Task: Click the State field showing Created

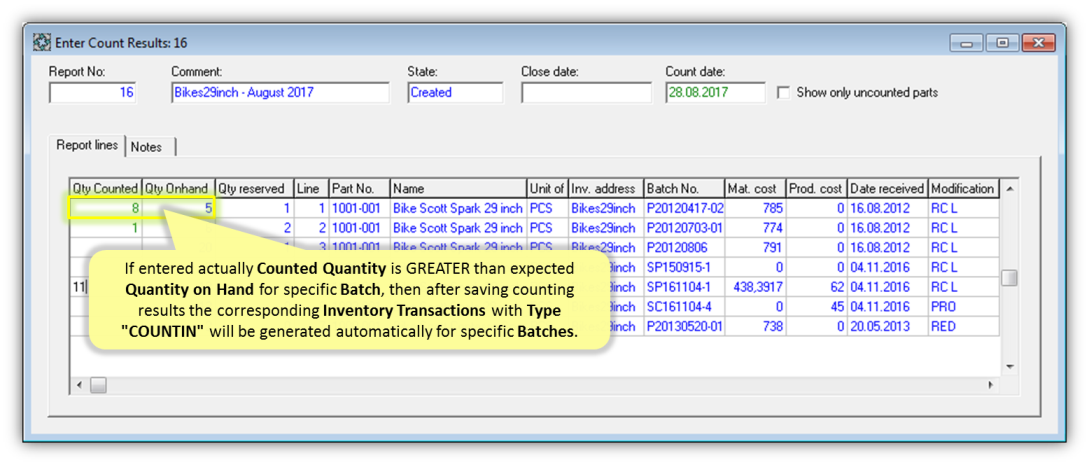Action: click(456, 92)
